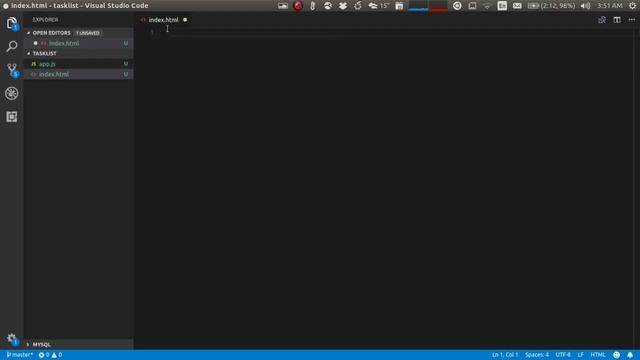Screen dimensions: 640x360
Task: Open the Source Control view icon
Action: [12, 70]
